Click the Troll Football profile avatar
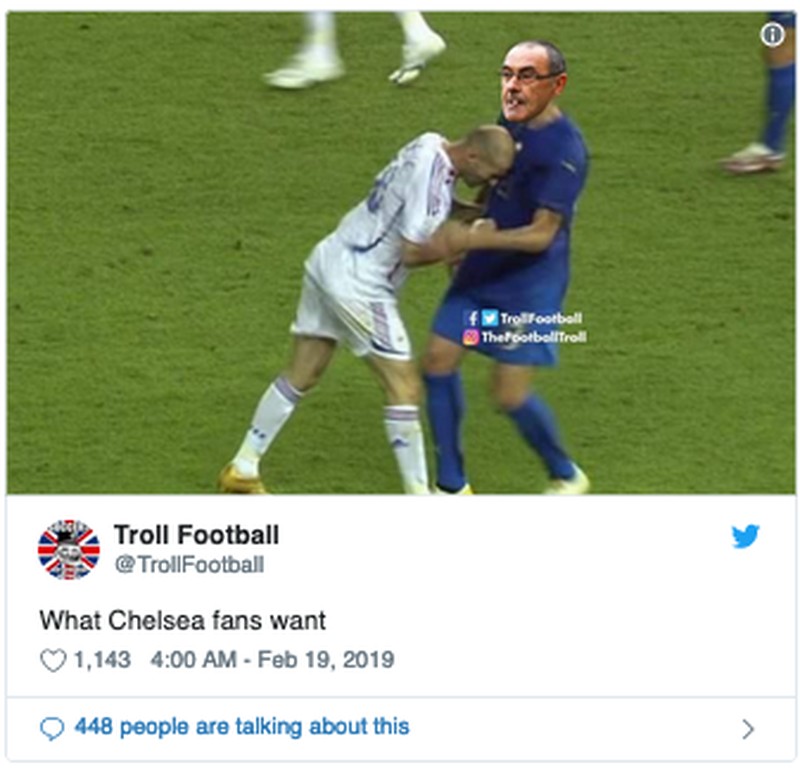 point(69,550)
